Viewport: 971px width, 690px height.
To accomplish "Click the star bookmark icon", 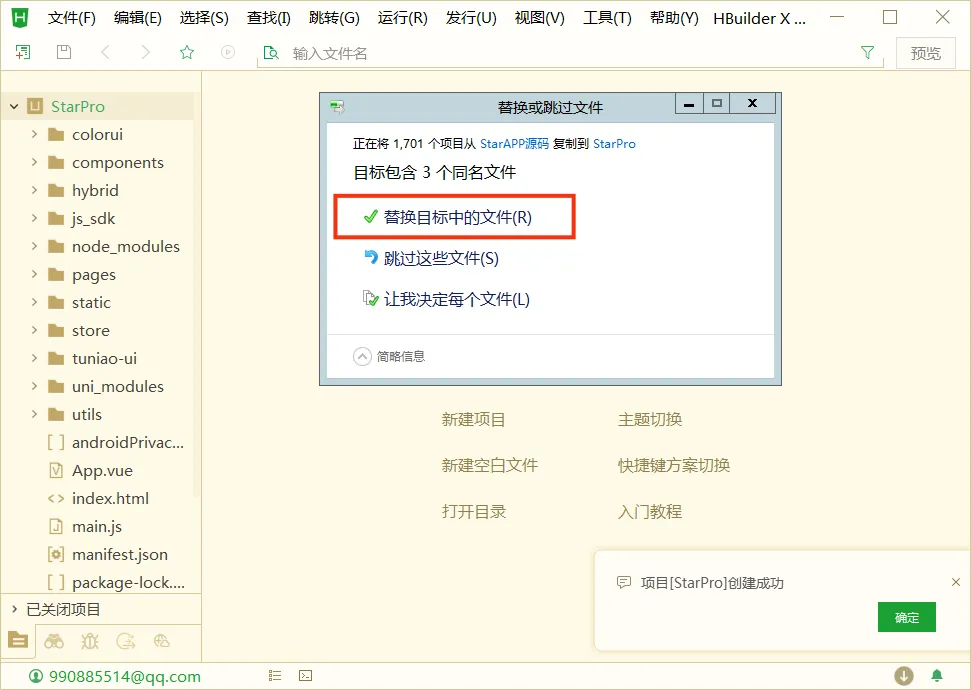I will click(186, 53).
